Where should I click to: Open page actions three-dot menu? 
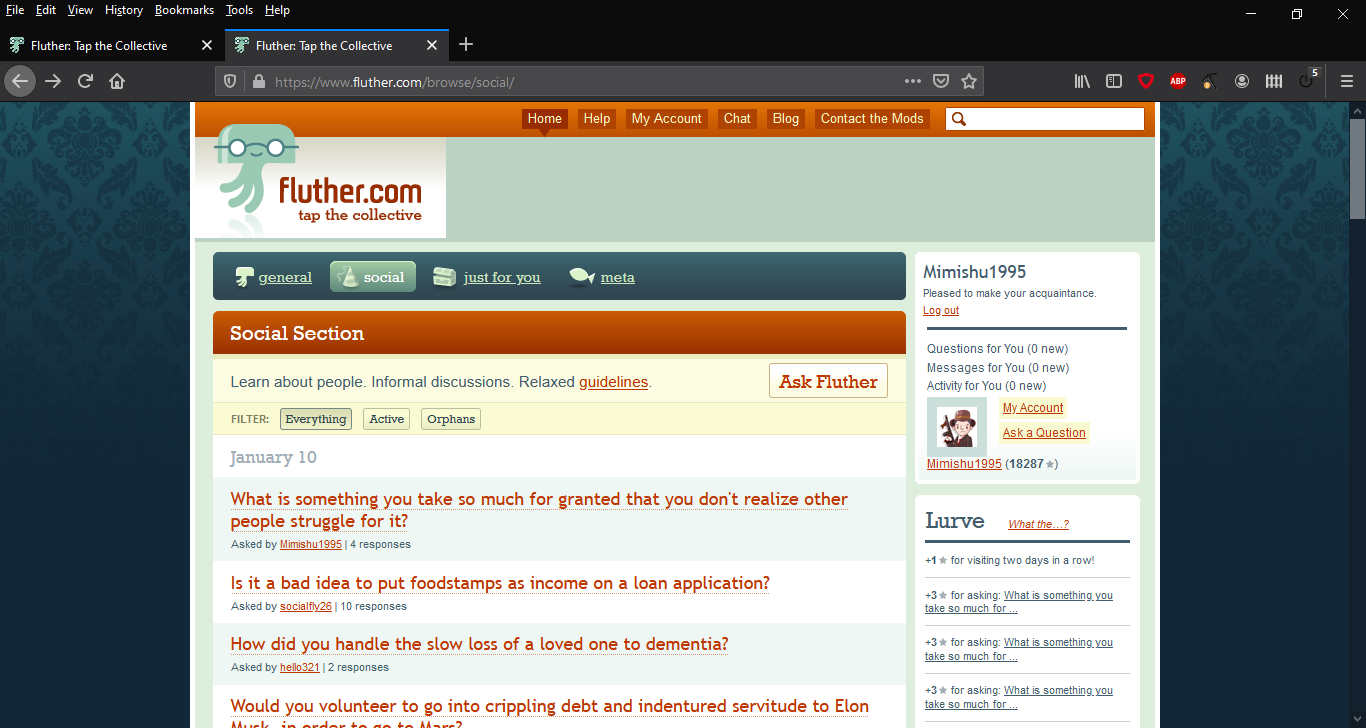coord(913,81)
